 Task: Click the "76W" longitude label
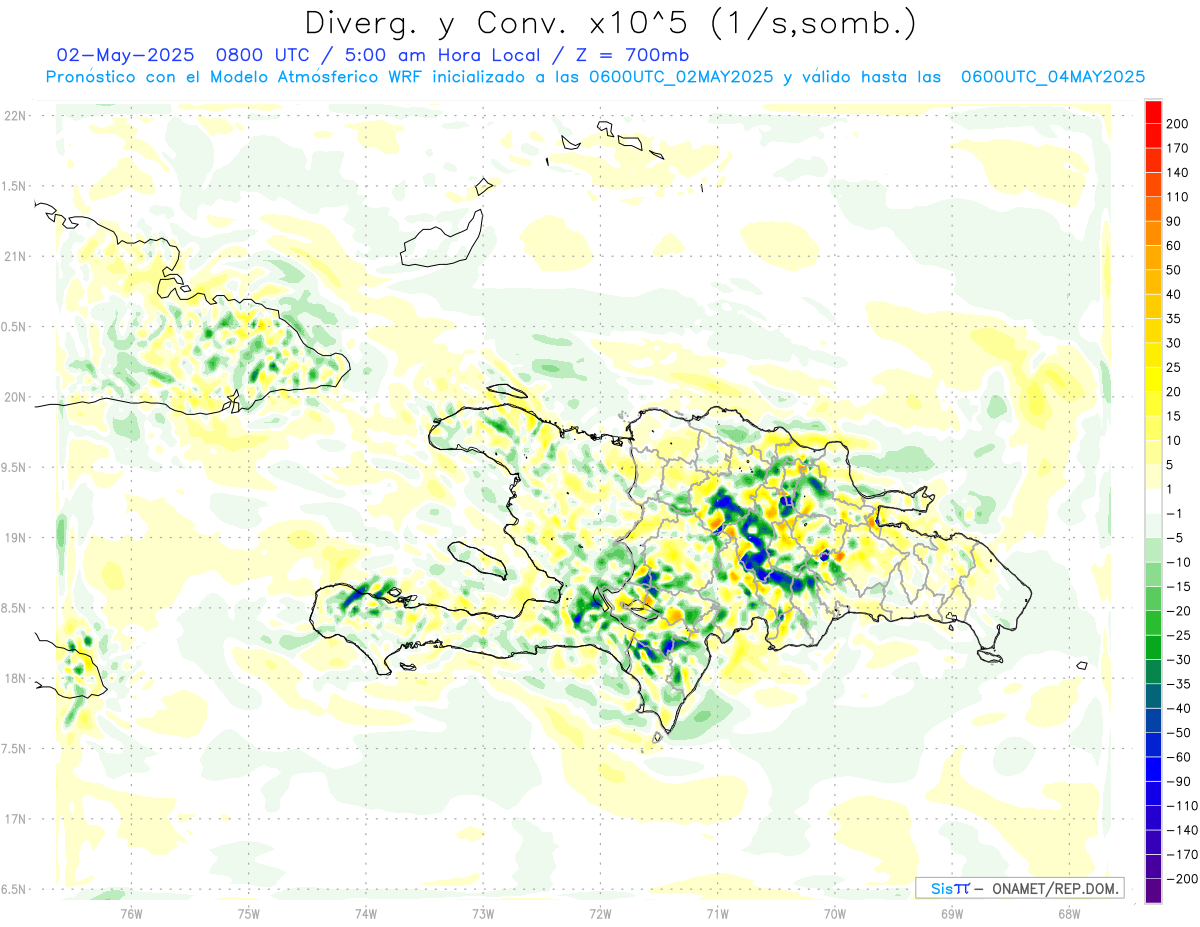pos(131,913)
